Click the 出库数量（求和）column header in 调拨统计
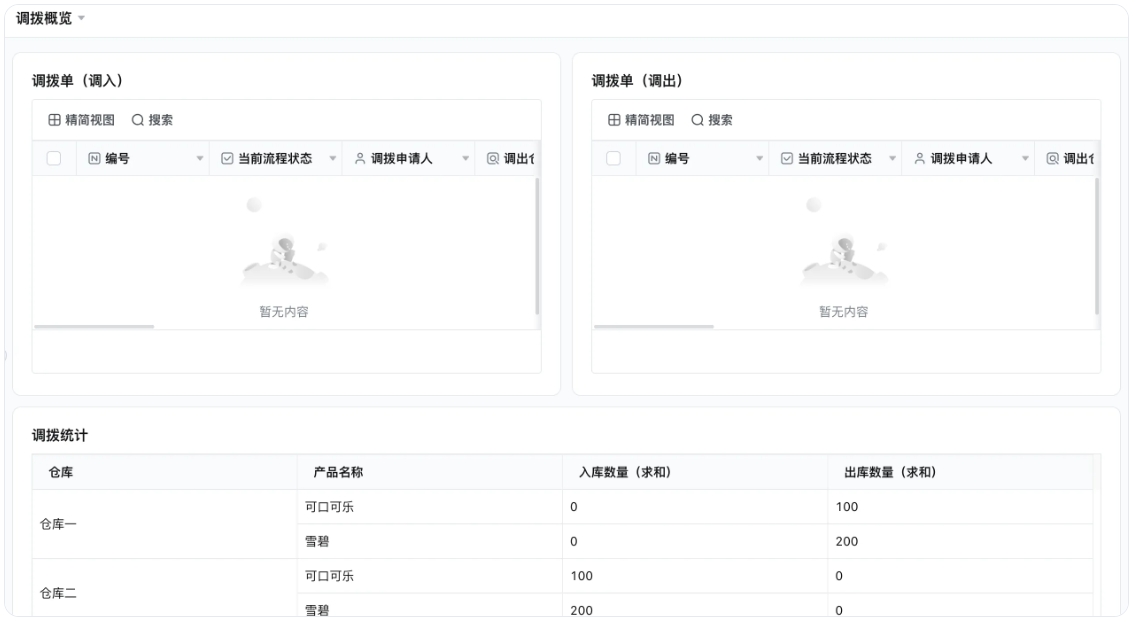This screenshot has height=622, width=1136. [891, 472]
